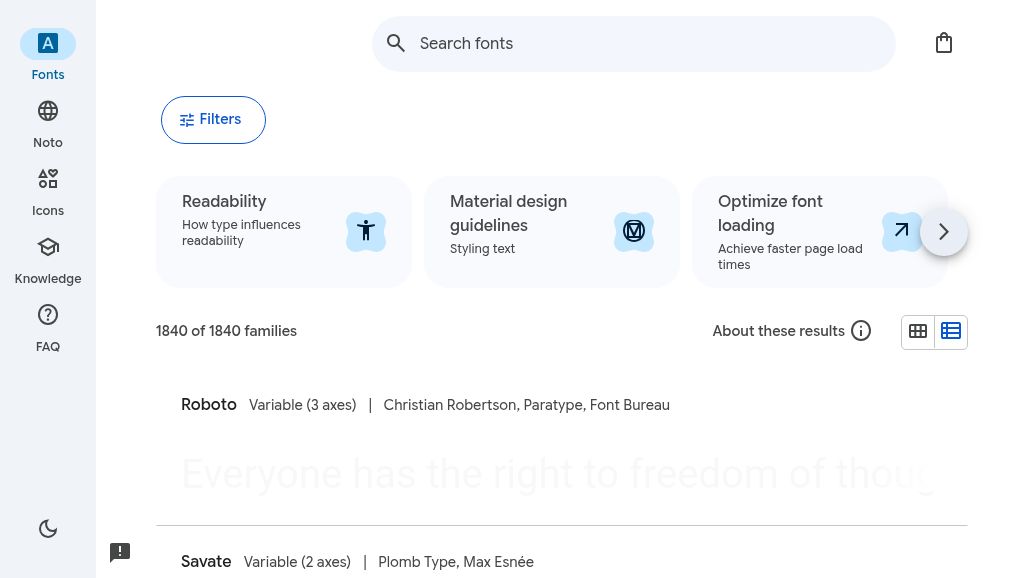Open the Knowledge graduation cap section

click(x=48, y=260)
